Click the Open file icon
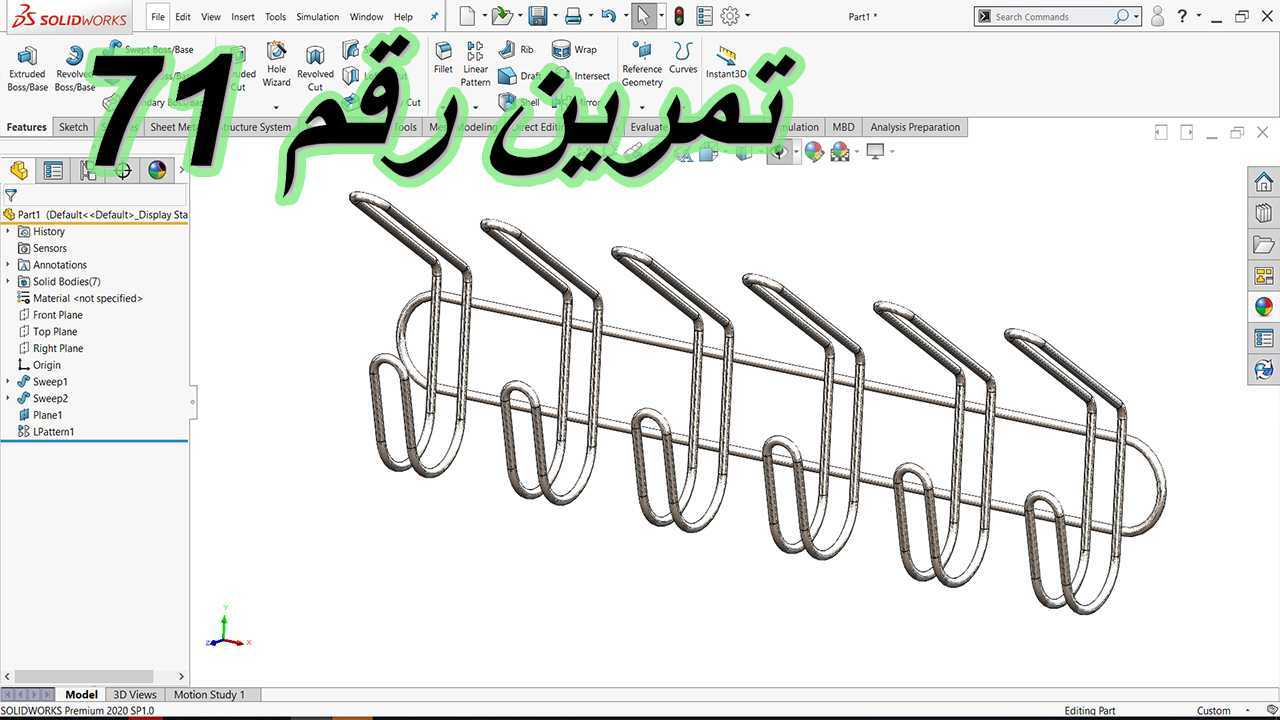The height and width of the screenshot is (720, 1280). (502, 16)
